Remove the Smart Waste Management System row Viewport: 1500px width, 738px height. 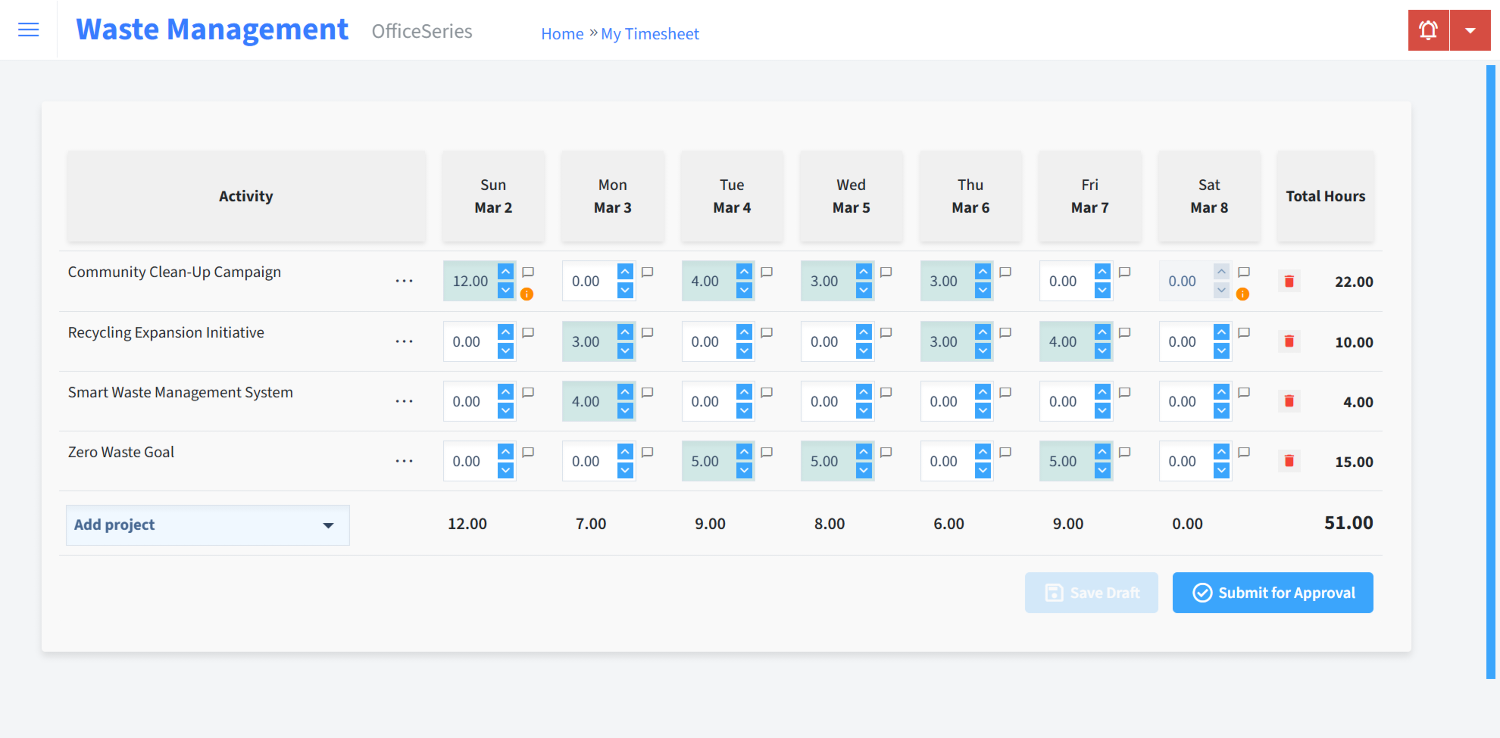1289,401
